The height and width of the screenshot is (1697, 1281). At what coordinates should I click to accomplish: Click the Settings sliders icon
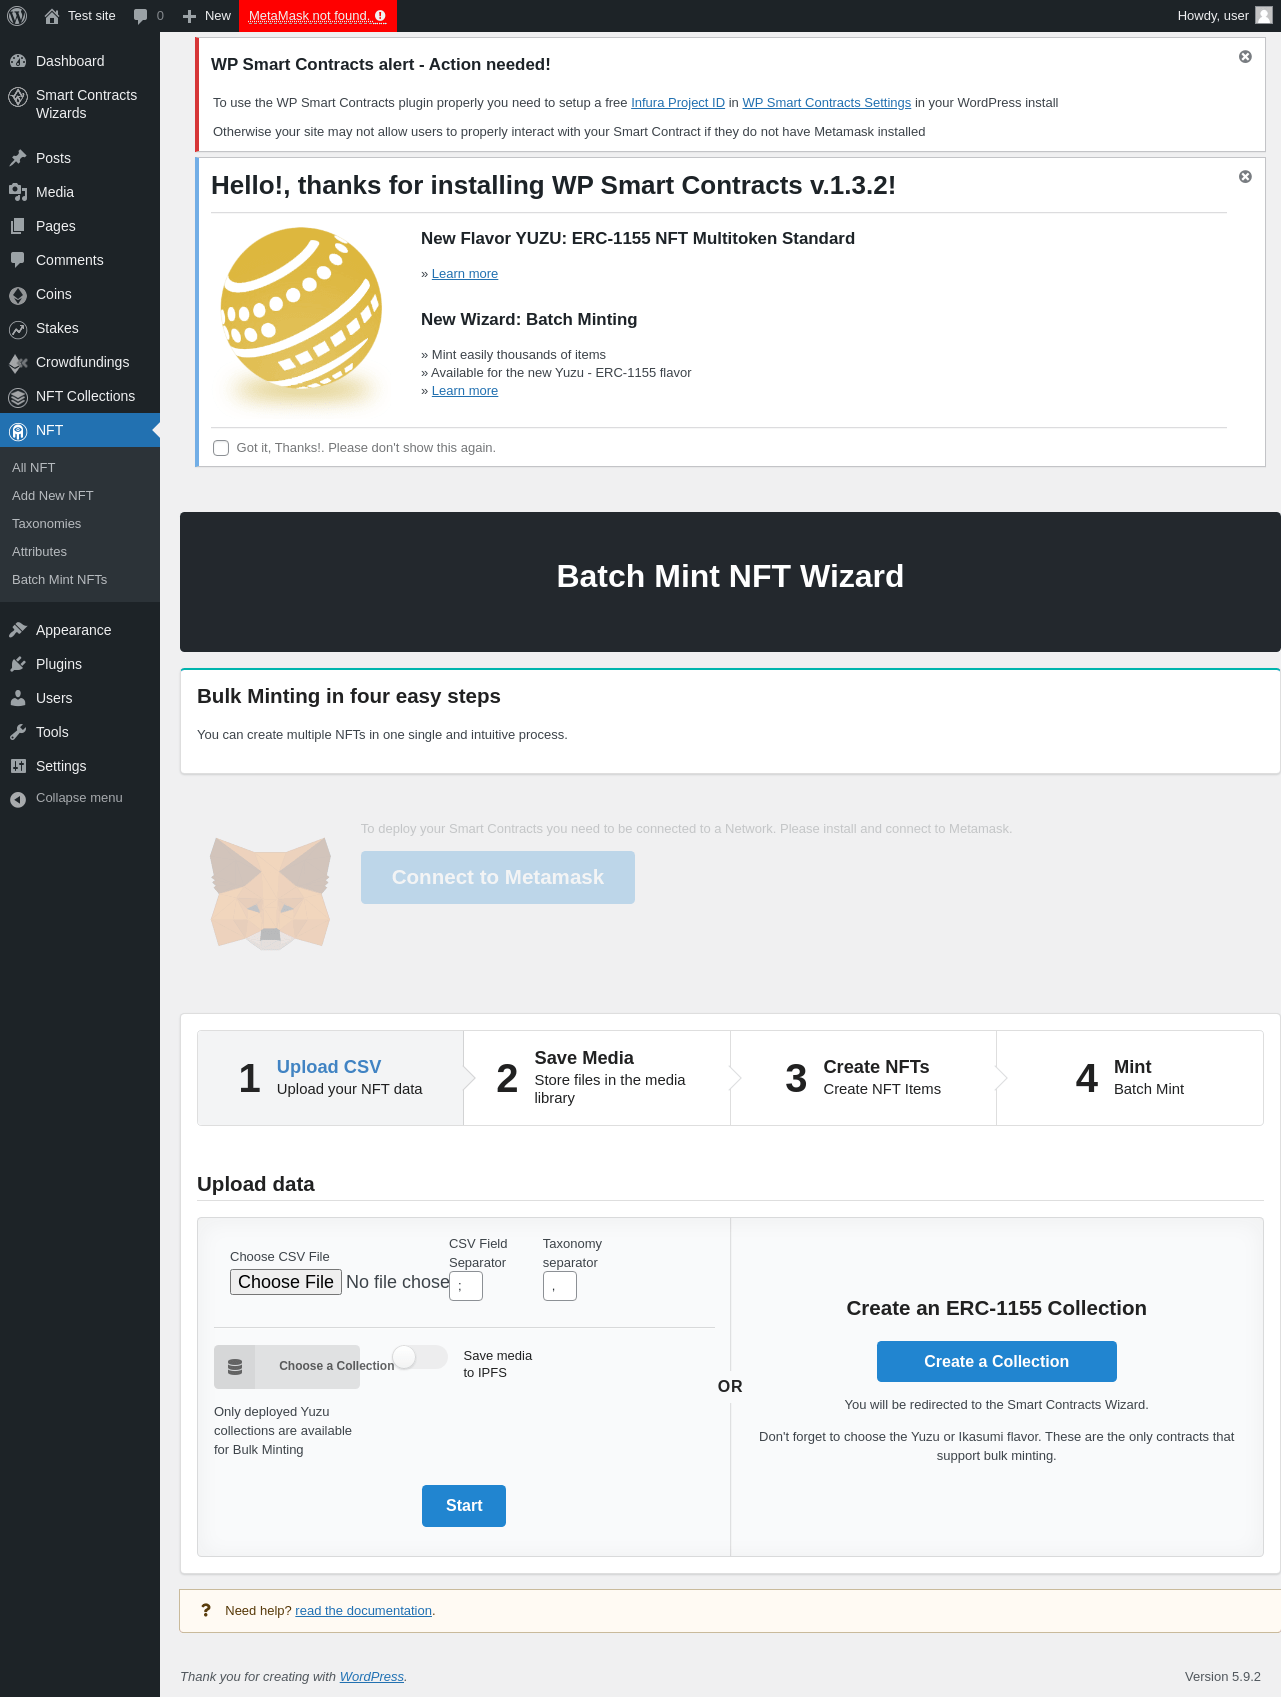coord(18,766)
